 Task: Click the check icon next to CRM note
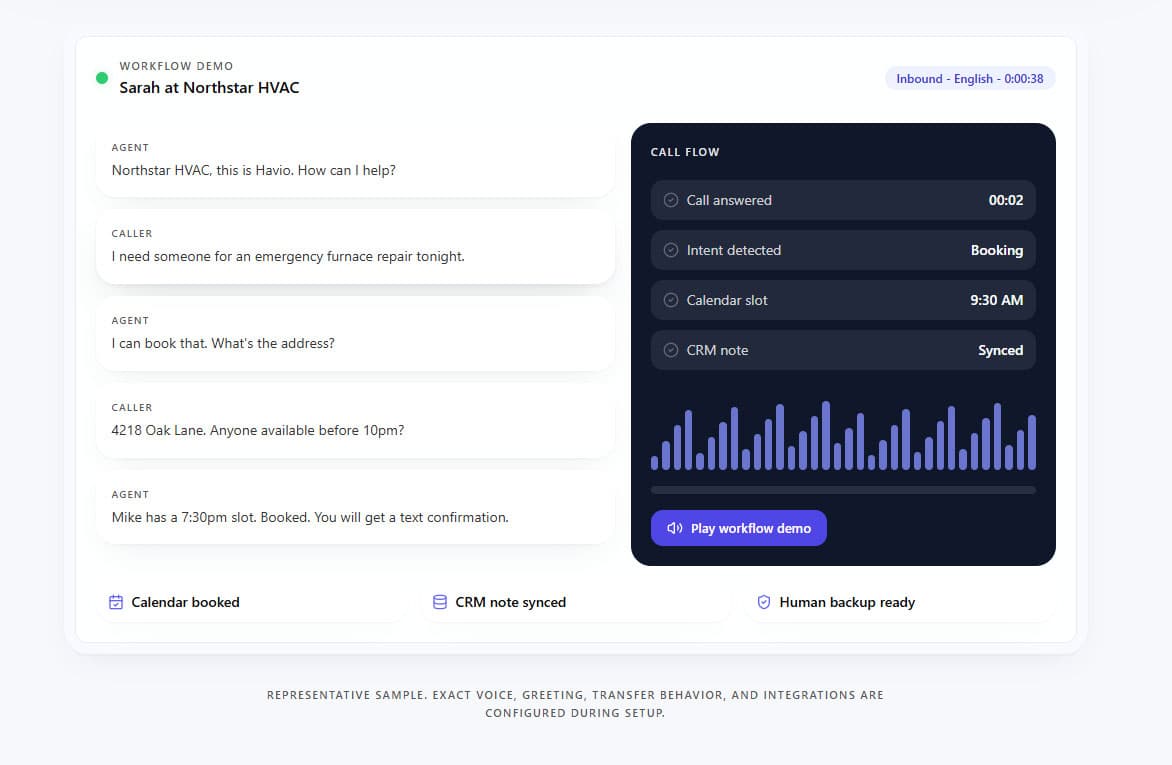tap(671, 350)
